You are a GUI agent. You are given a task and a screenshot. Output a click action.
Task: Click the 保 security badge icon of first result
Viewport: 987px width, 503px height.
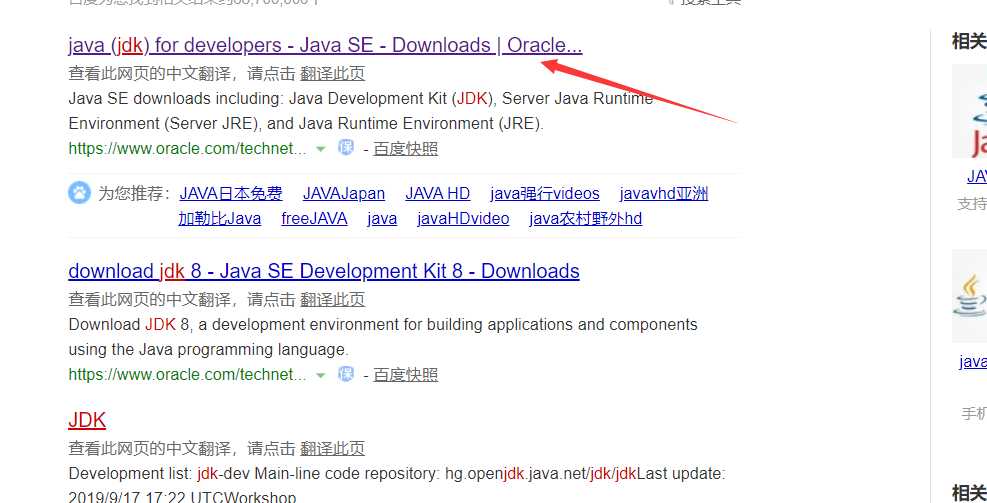pyautogui.click(x=346, y=148)
